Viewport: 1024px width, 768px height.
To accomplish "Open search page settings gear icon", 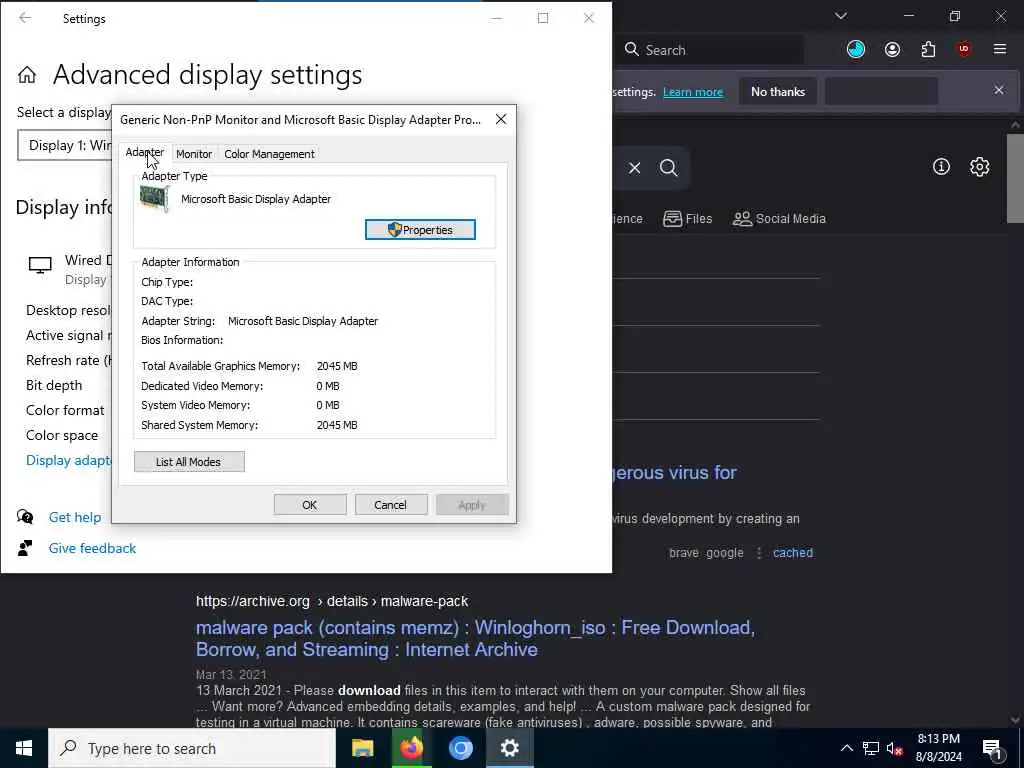I will coord(979,167).
